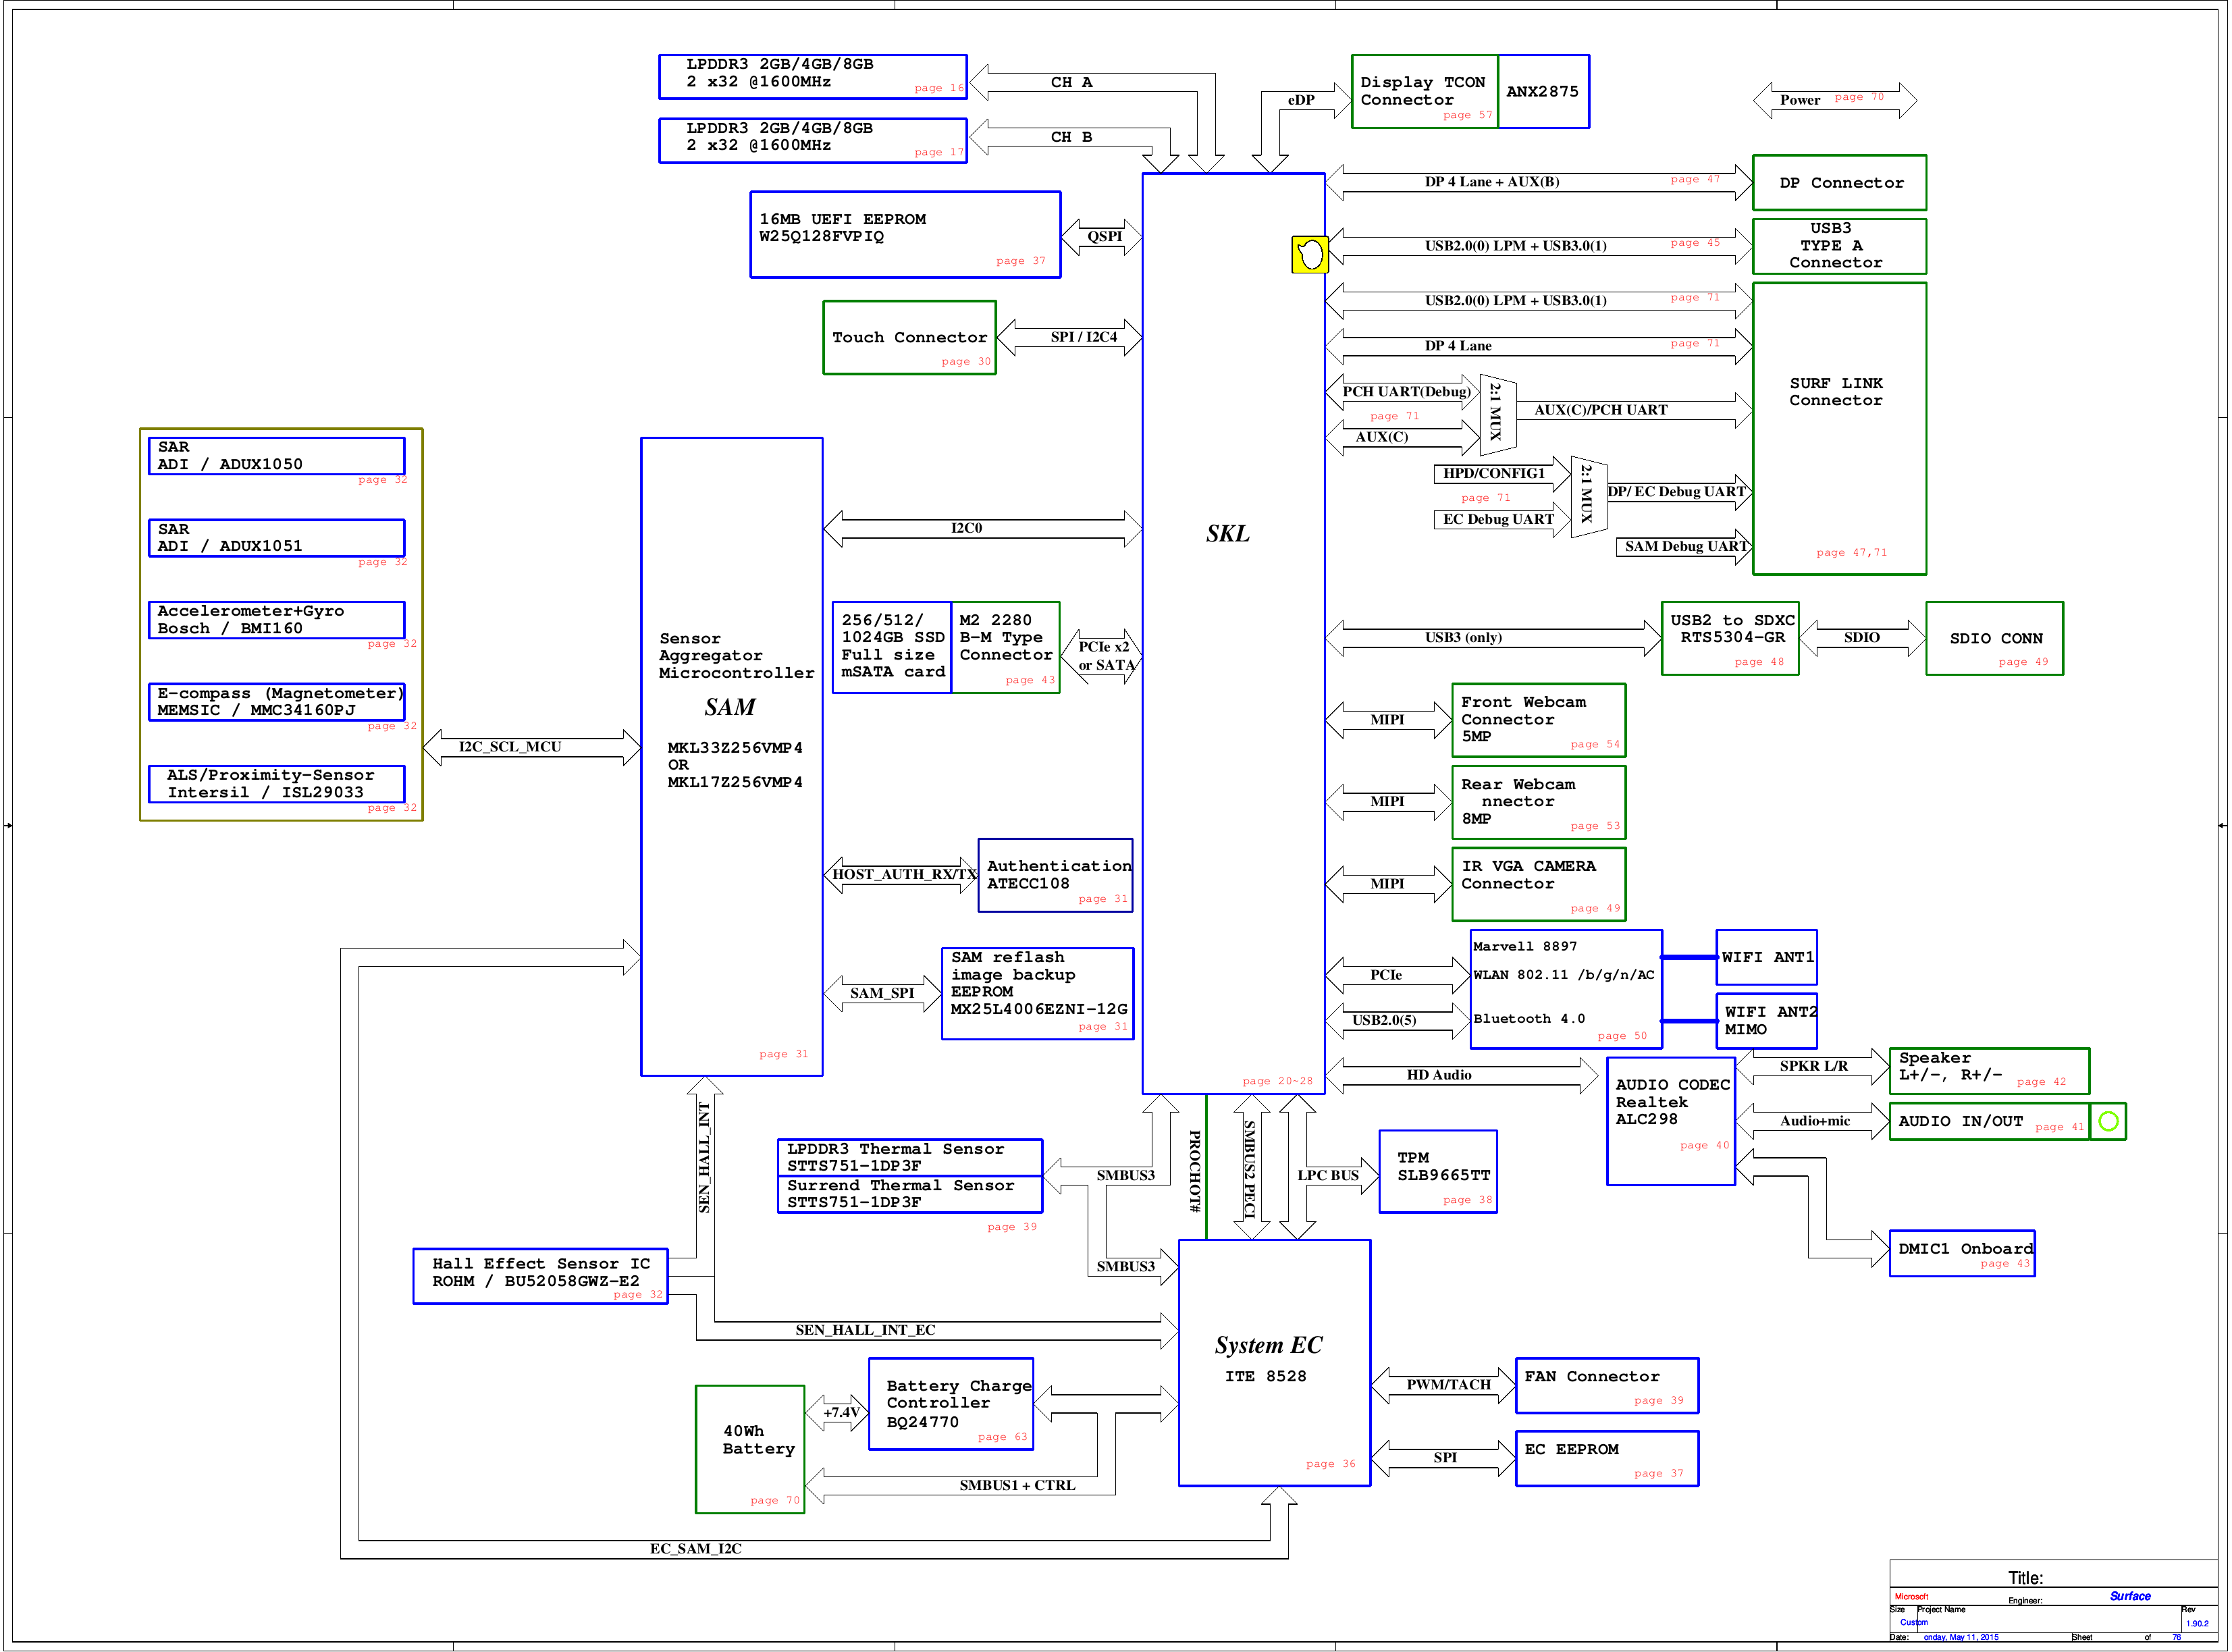Select the FAN Connector block
This screenshot has width=2232, height=1652.
pyautogui.click(x=1607, y=1386)
